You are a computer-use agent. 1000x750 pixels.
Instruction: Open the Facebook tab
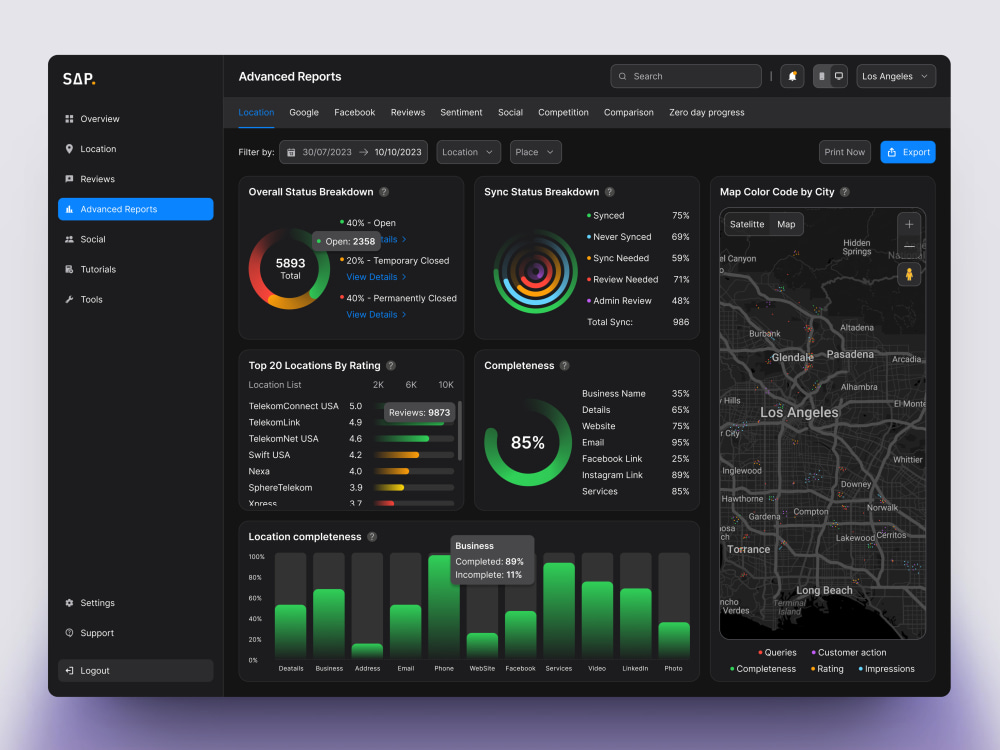pos(355,112)
